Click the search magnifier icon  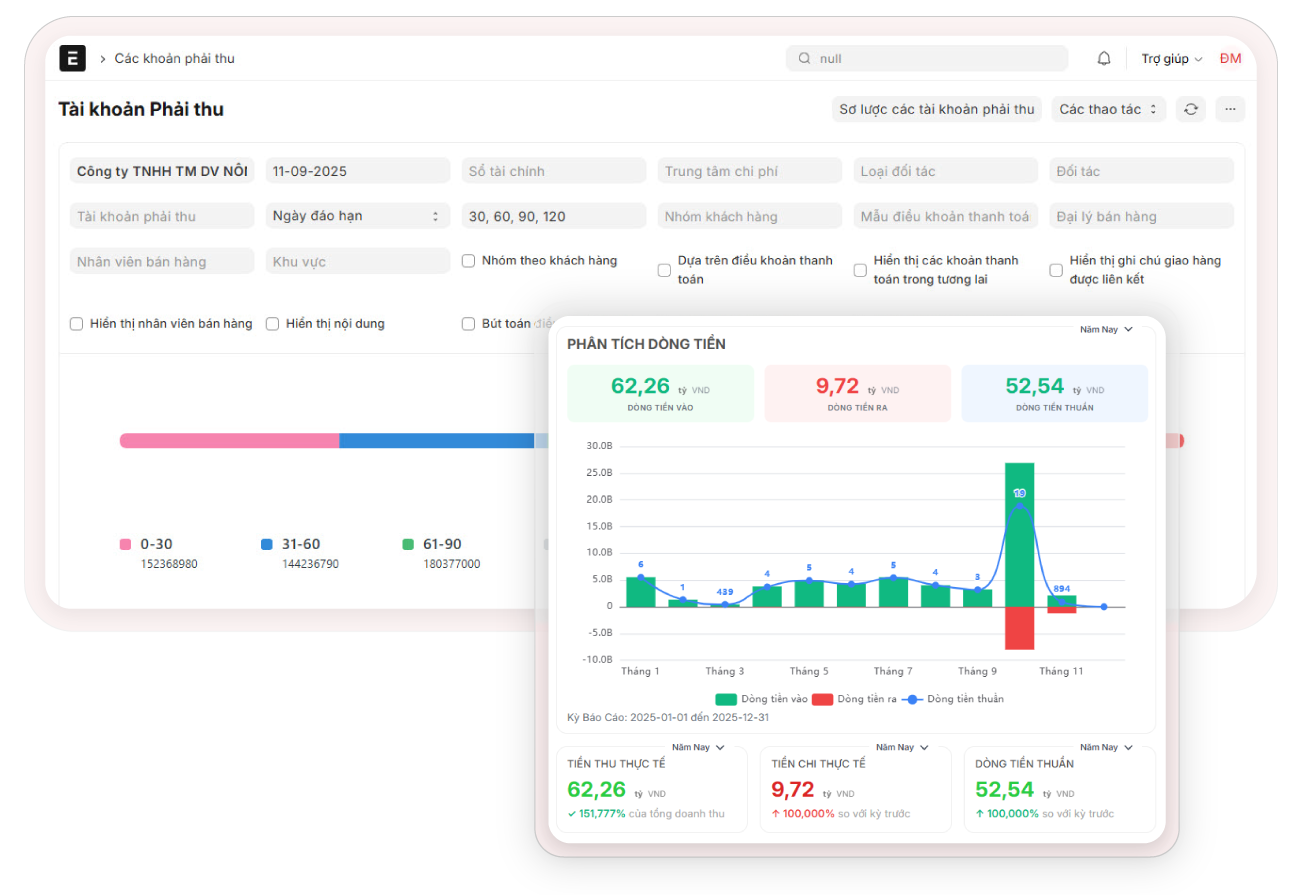pos(804,59)
